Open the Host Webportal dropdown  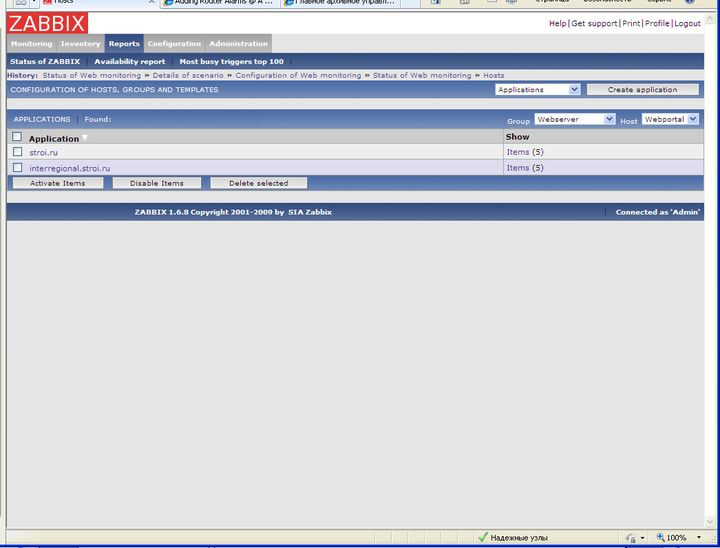[670, 119]
